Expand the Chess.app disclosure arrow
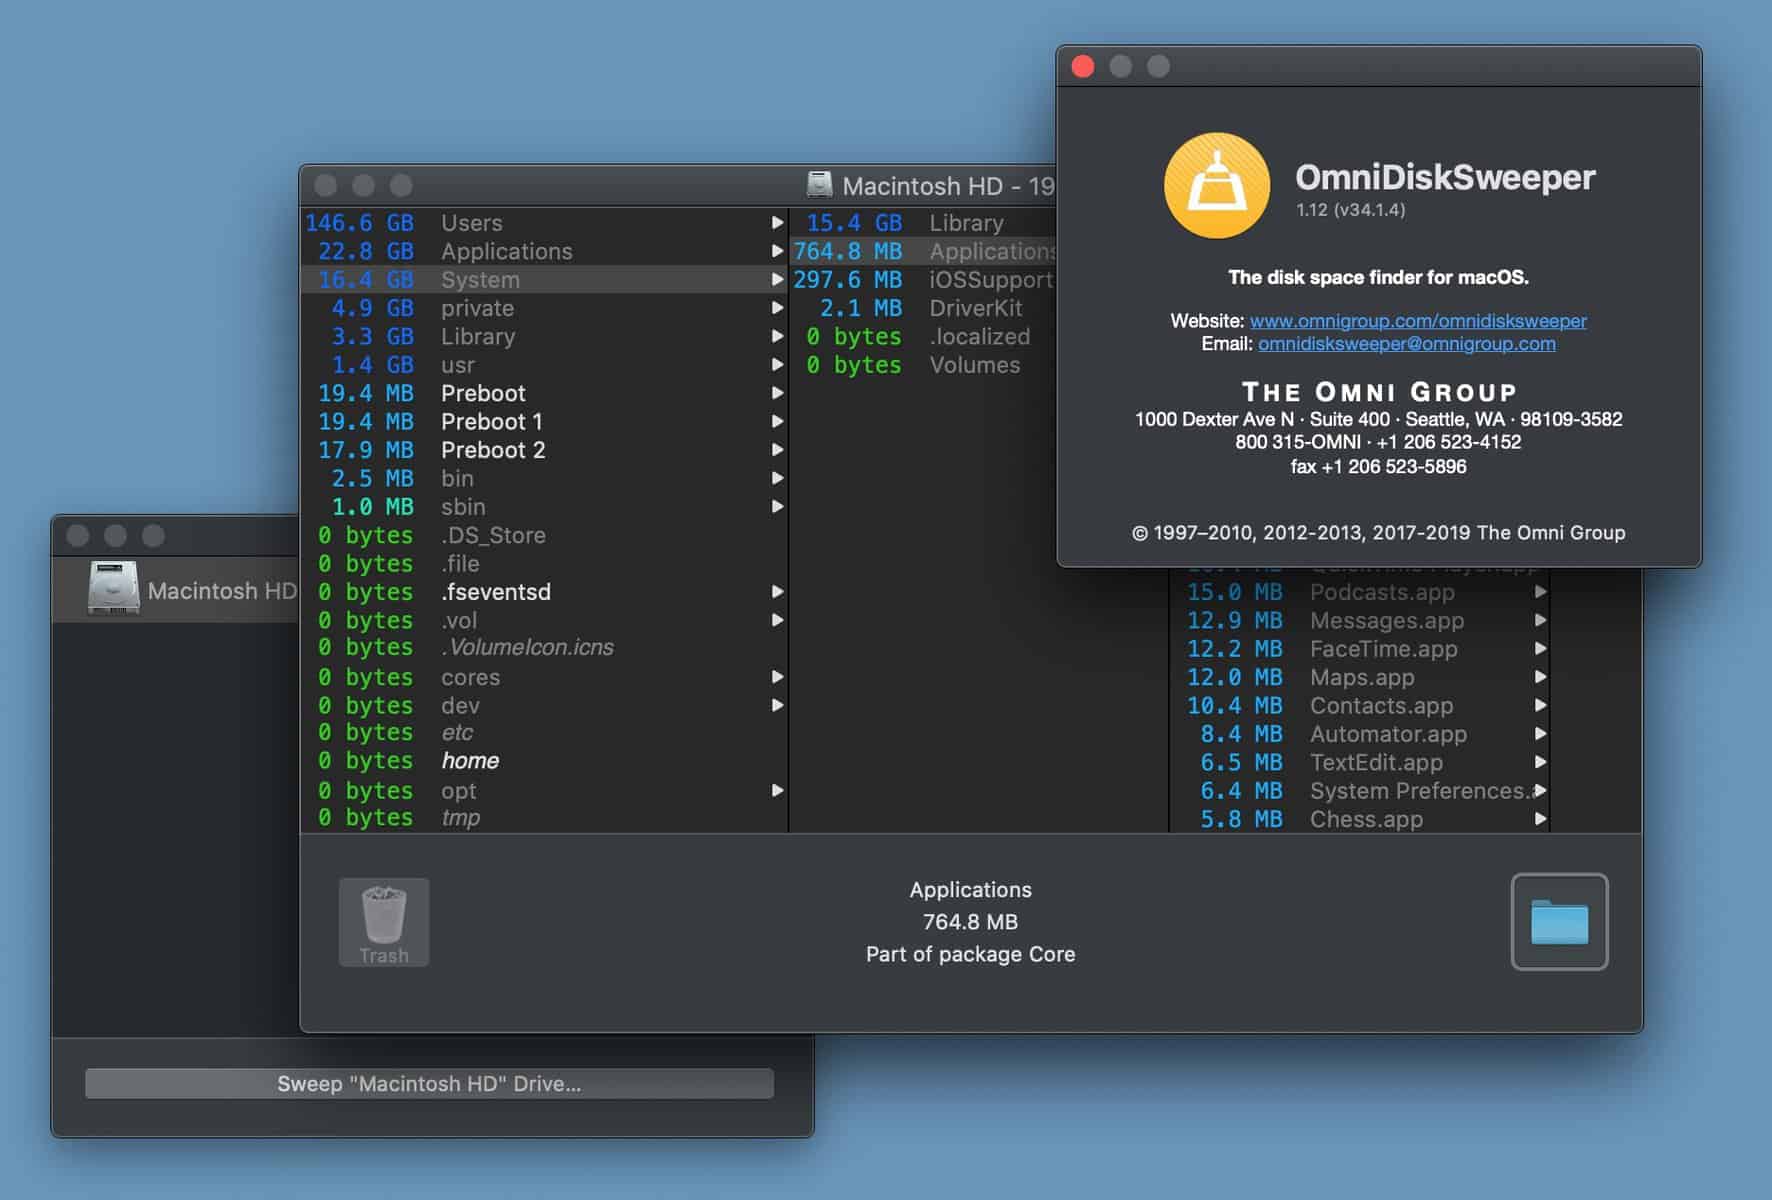This screenshot has width=1772, height=1200. click(1540, 819)
